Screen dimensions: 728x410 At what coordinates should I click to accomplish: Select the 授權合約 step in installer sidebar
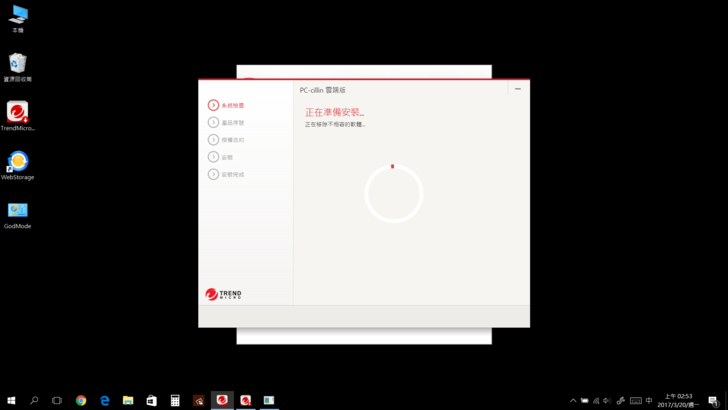point(226,140)
